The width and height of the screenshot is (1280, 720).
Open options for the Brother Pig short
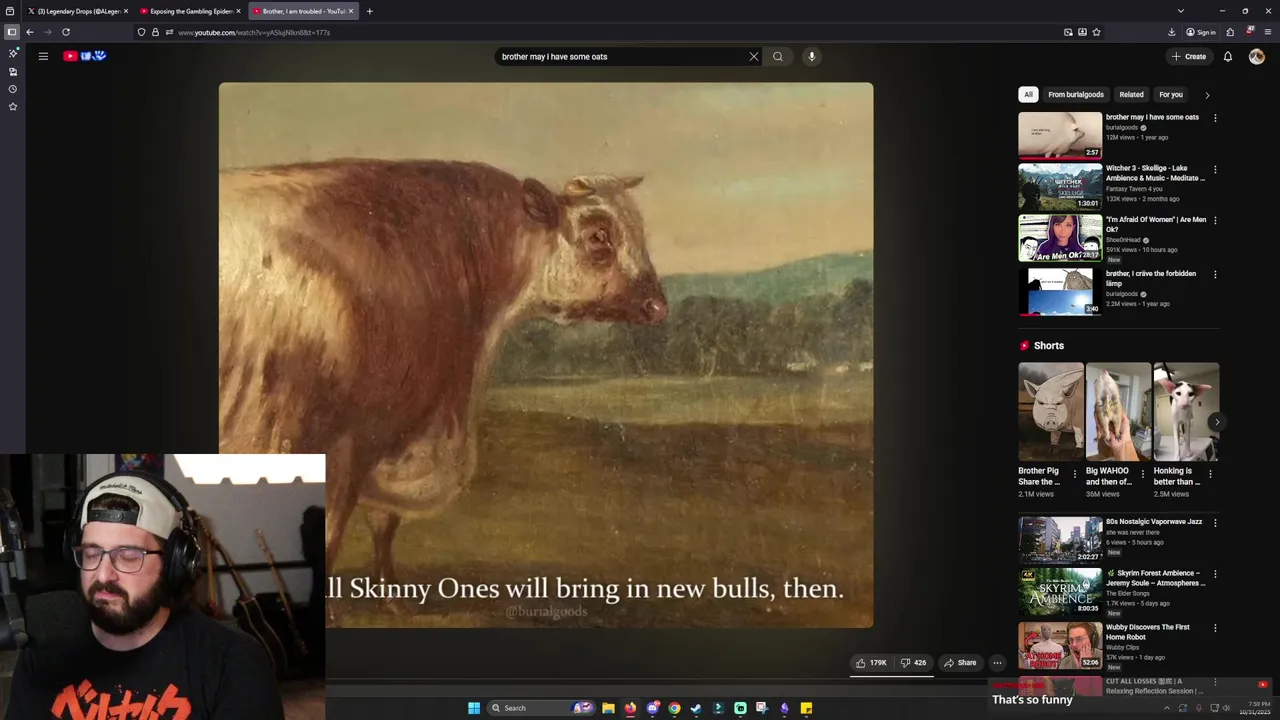click(1075, 473)
